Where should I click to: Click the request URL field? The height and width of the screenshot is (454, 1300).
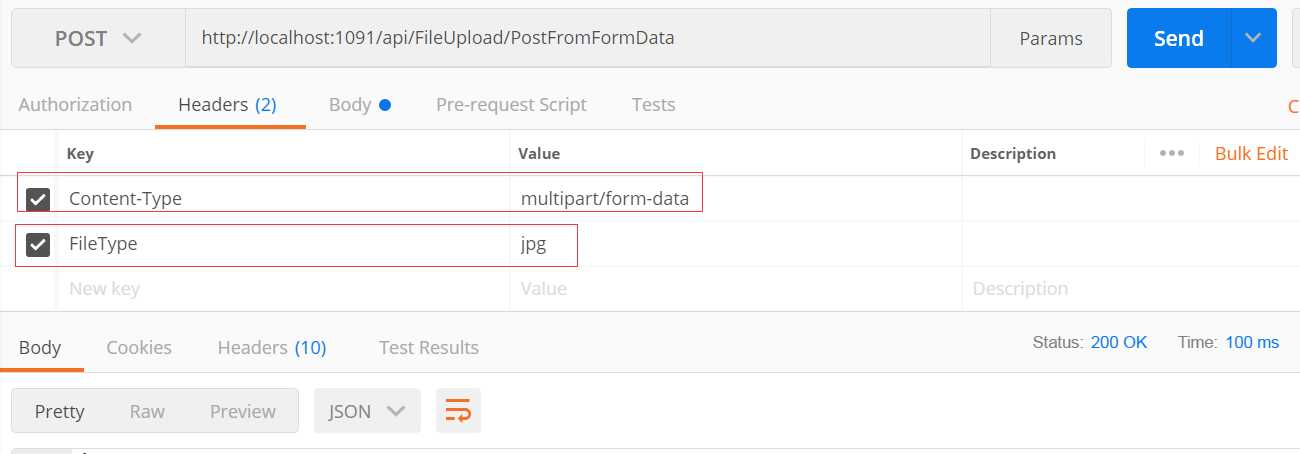coord(588,38)
